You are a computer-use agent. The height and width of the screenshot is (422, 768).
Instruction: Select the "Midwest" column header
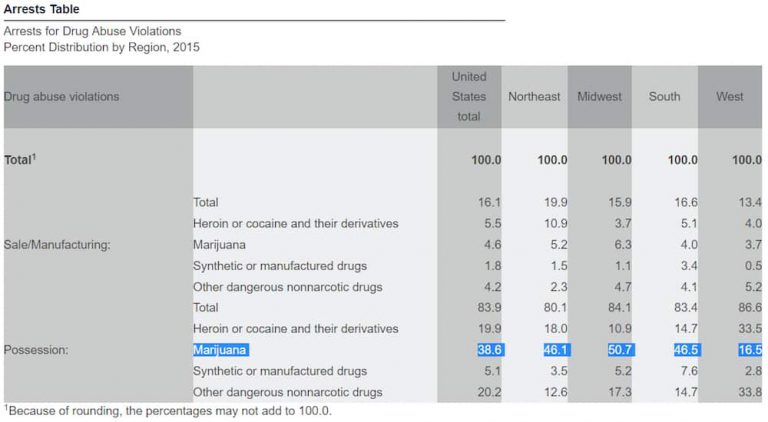point(599,97)
